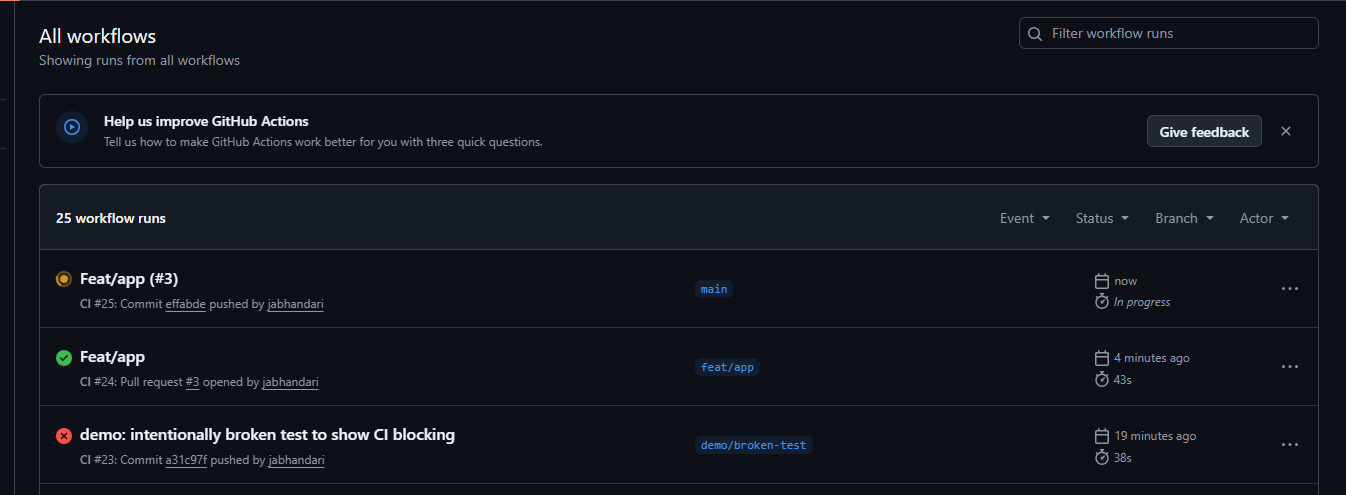
Task: Open the three-dot menu for broken-test run
Action: [x=1290, y=445]
